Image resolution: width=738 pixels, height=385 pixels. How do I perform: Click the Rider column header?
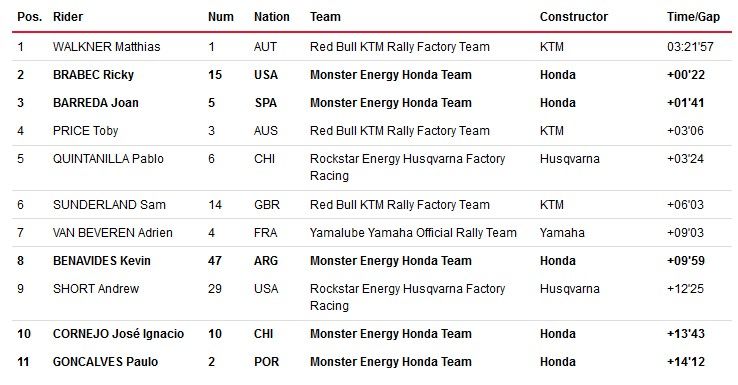[68, 17]
